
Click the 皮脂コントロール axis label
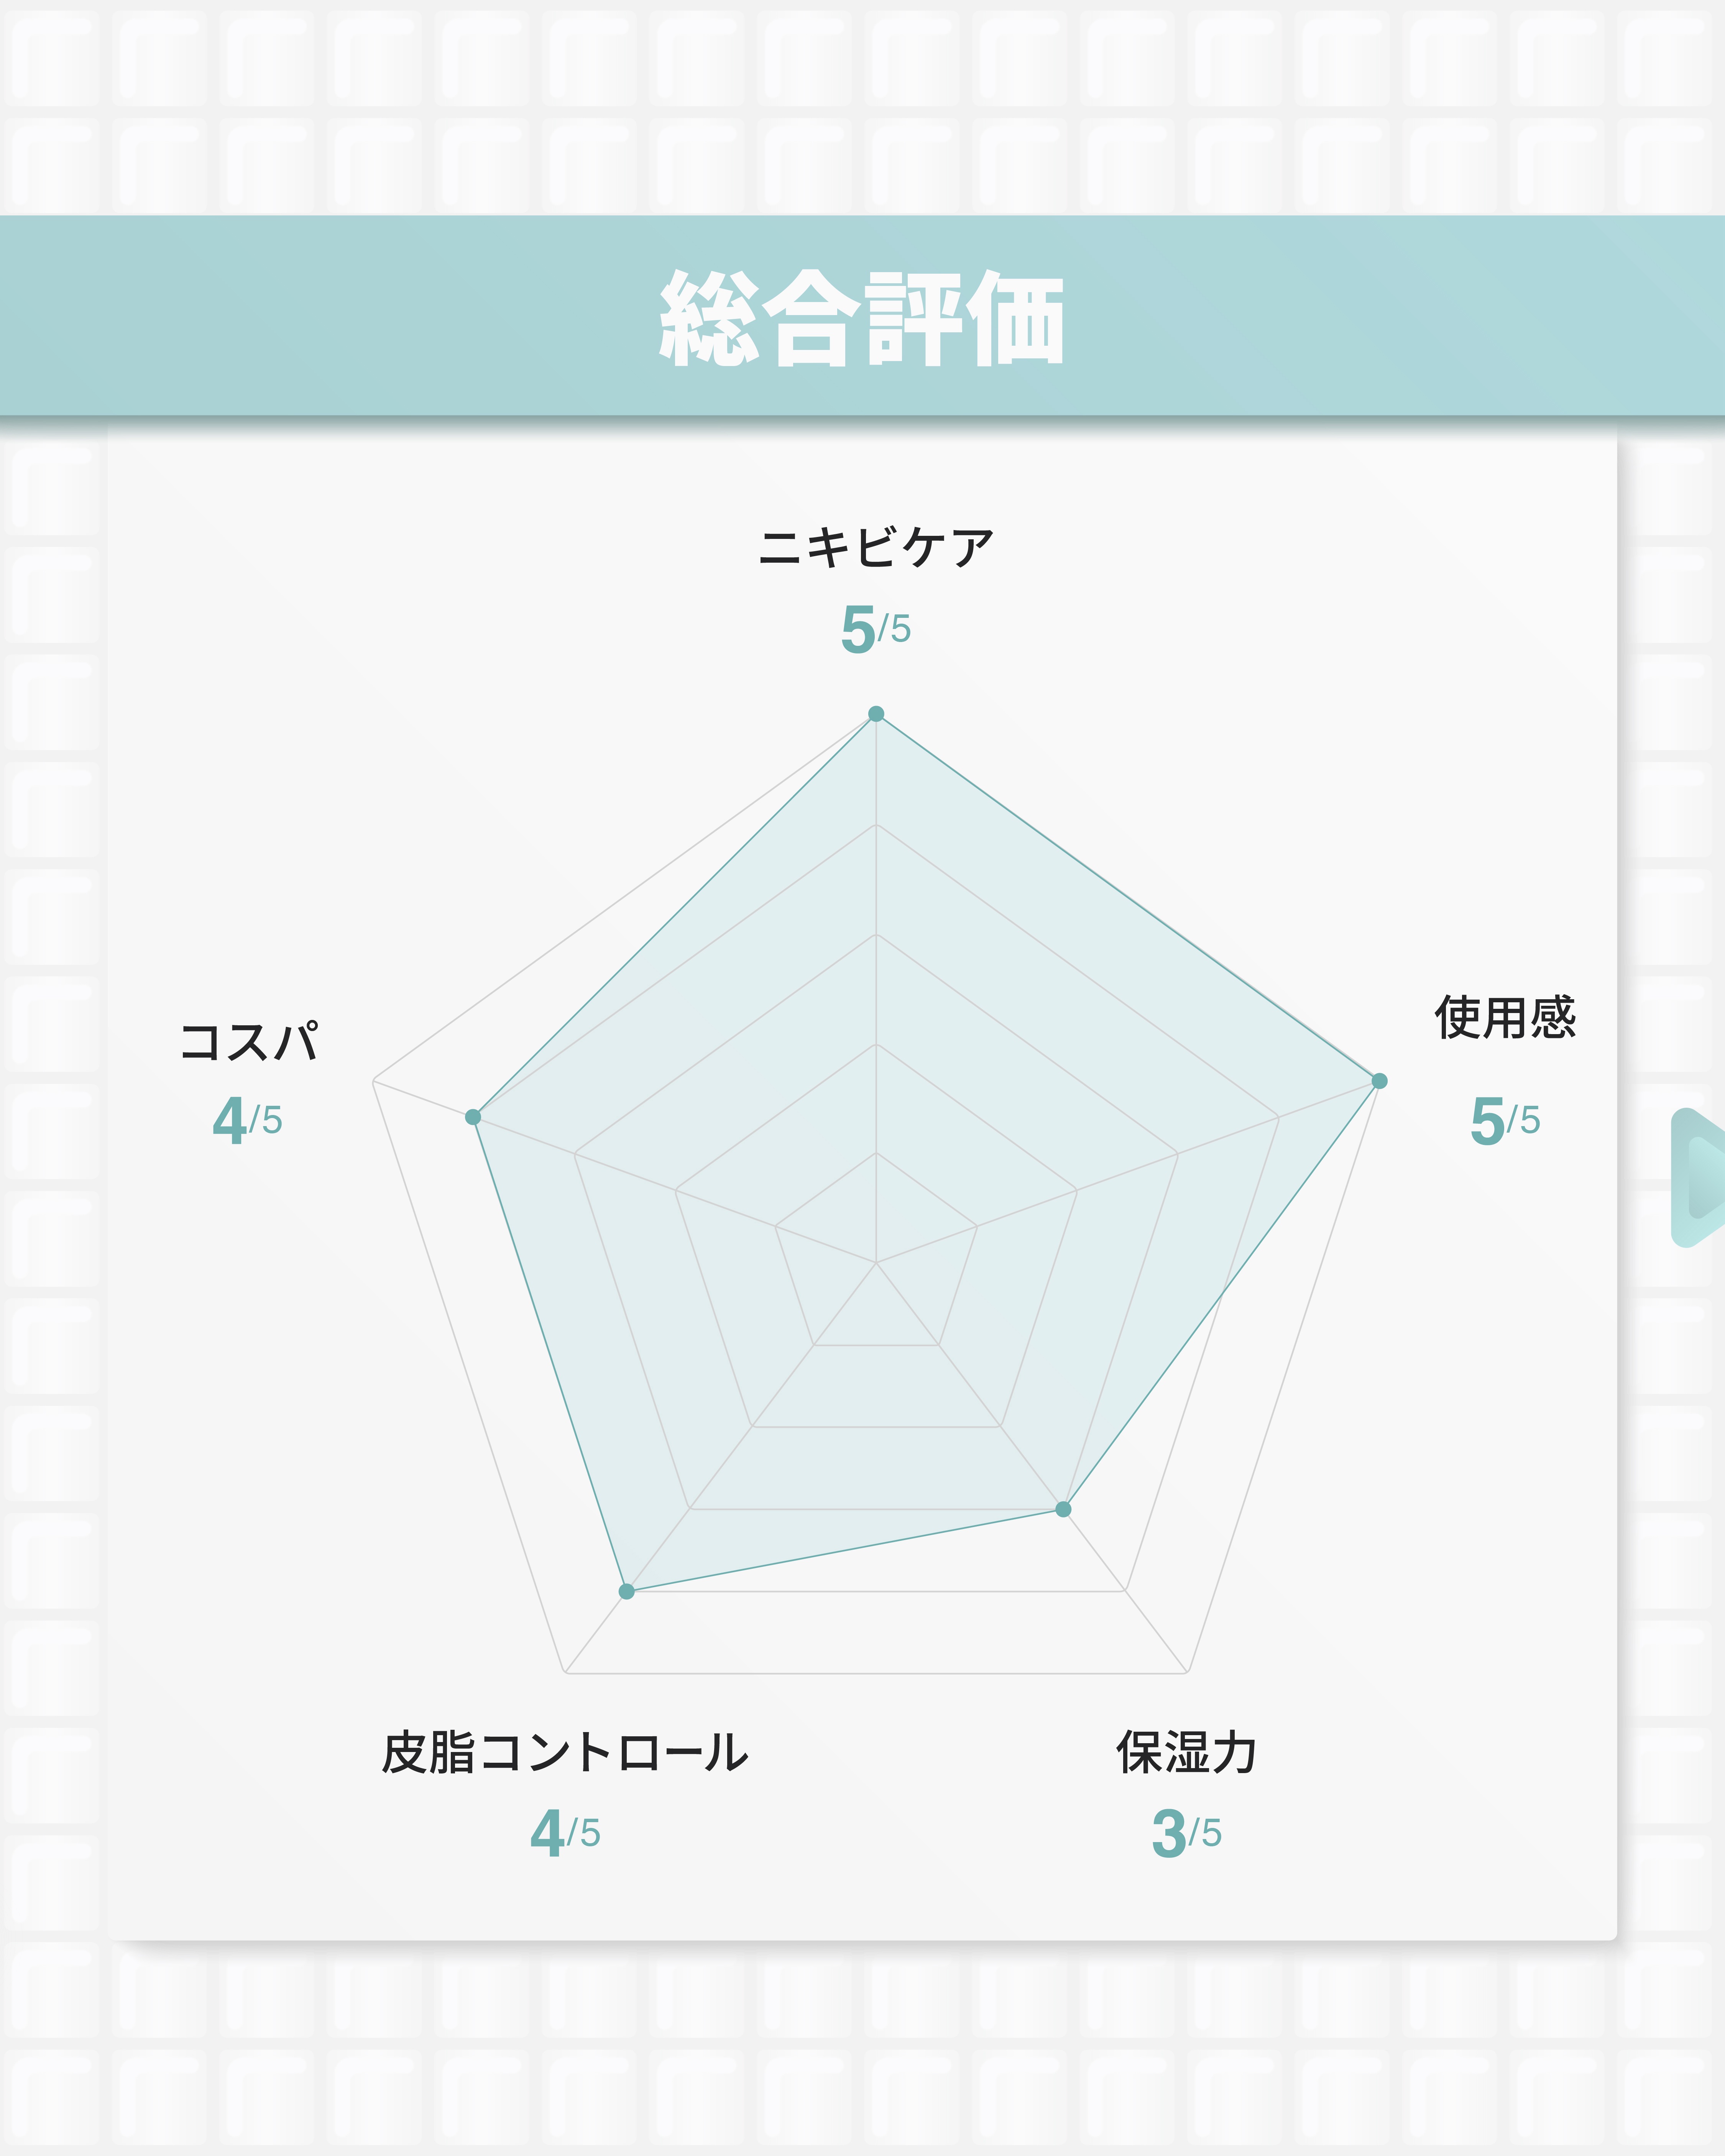pyautogui.click(x=565, y=1753)
